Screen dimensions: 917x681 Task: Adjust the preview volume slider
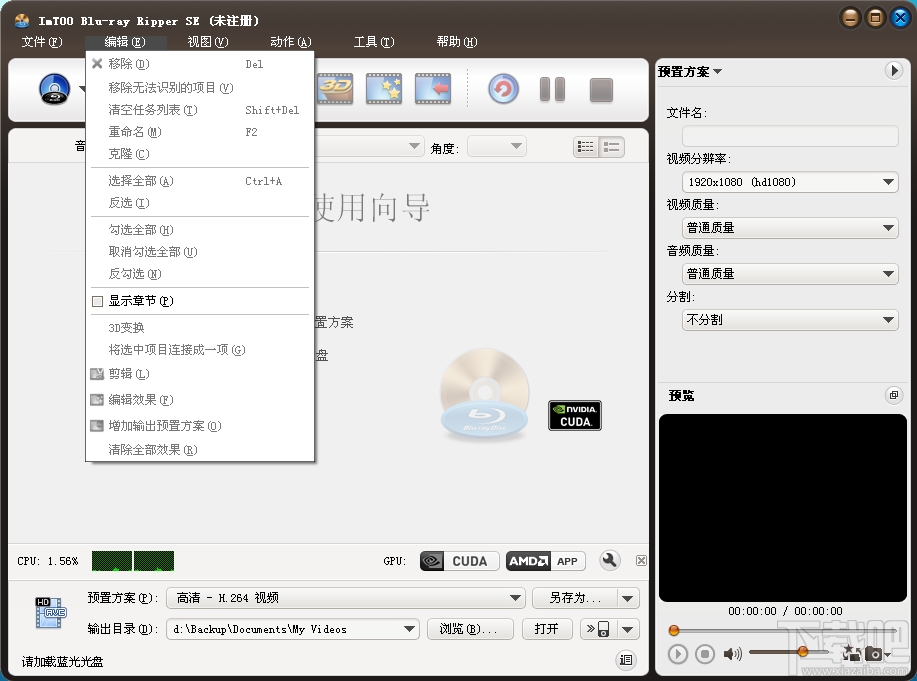click(x=803, y=652)
